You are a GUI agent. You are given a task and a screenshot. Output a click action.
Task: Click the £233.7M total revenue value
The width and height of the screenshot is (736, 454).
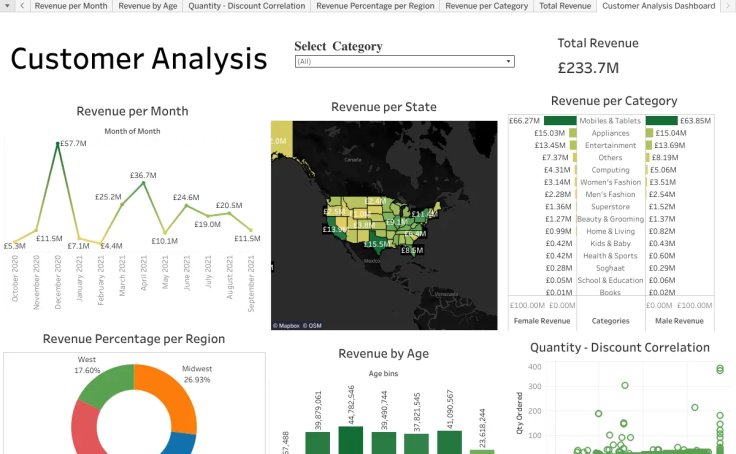pyautogui.click(x=588, y=68)
